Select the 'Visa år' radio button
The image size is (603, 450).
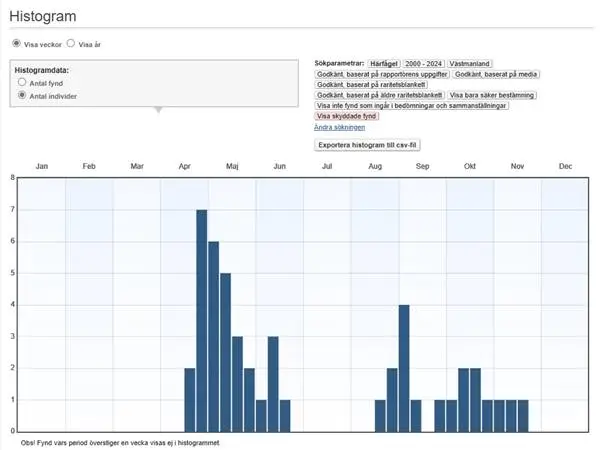[71, 44]
